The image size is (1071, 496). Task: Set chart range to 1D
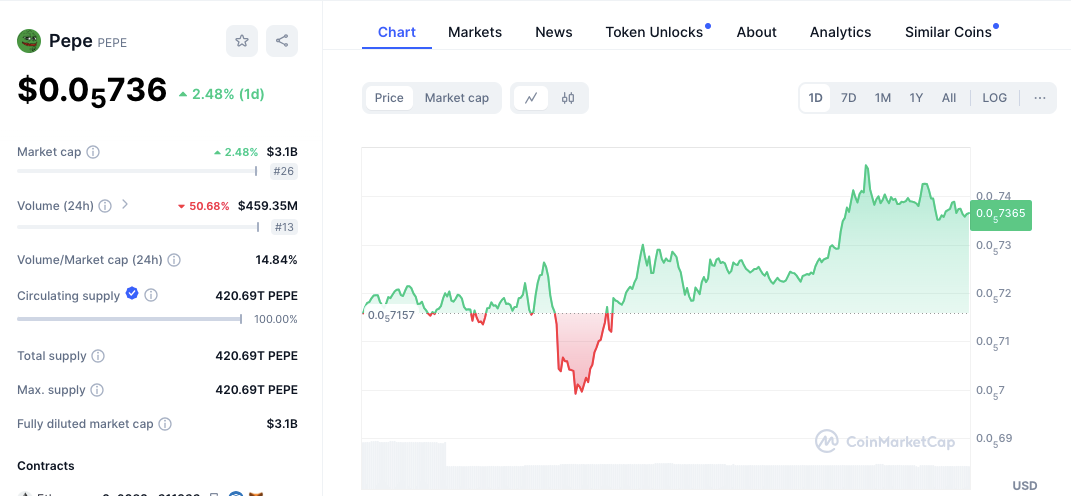tap(815, 98)
